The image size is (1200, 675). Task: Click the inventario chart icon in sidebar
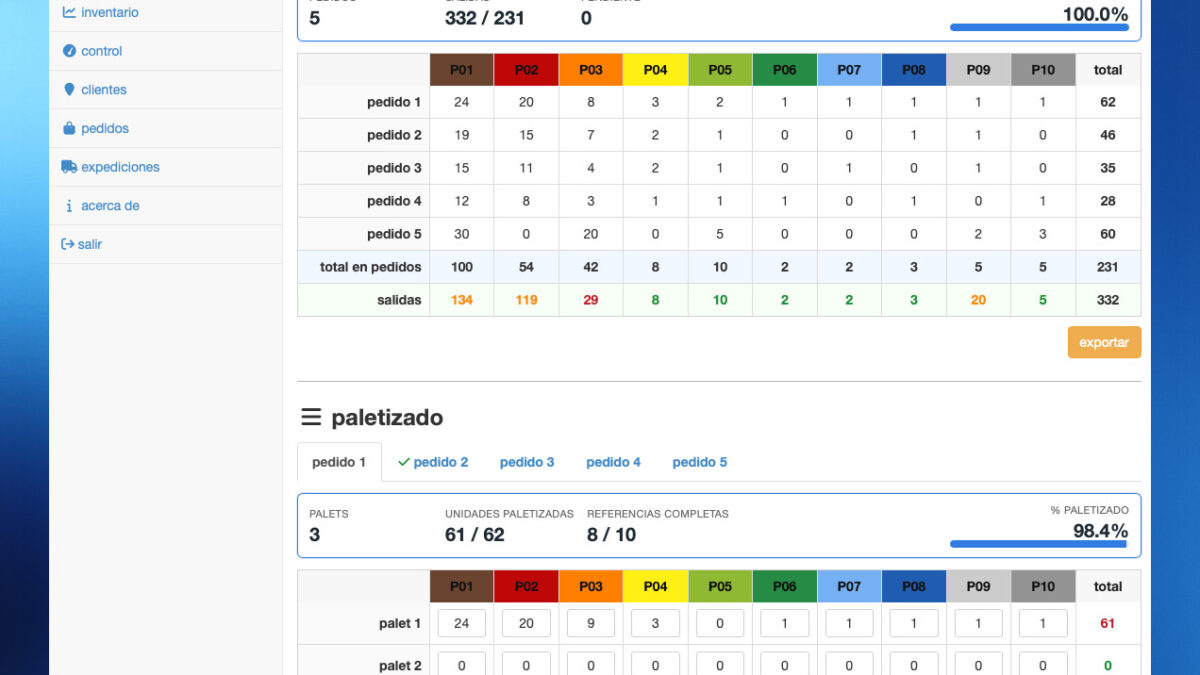pyautogui.click(x=69, y=13)
